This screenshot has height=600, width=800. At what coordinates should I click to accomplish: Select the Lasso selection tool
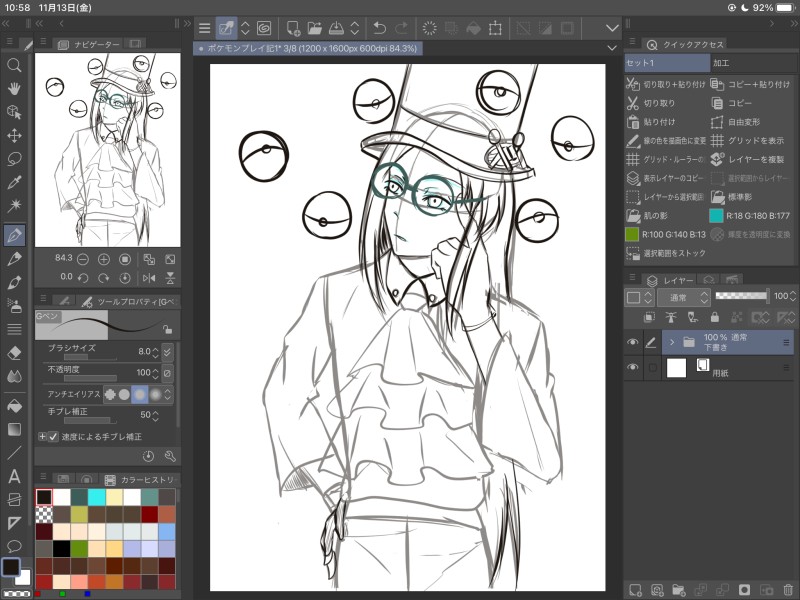click(x=14, y=159)
